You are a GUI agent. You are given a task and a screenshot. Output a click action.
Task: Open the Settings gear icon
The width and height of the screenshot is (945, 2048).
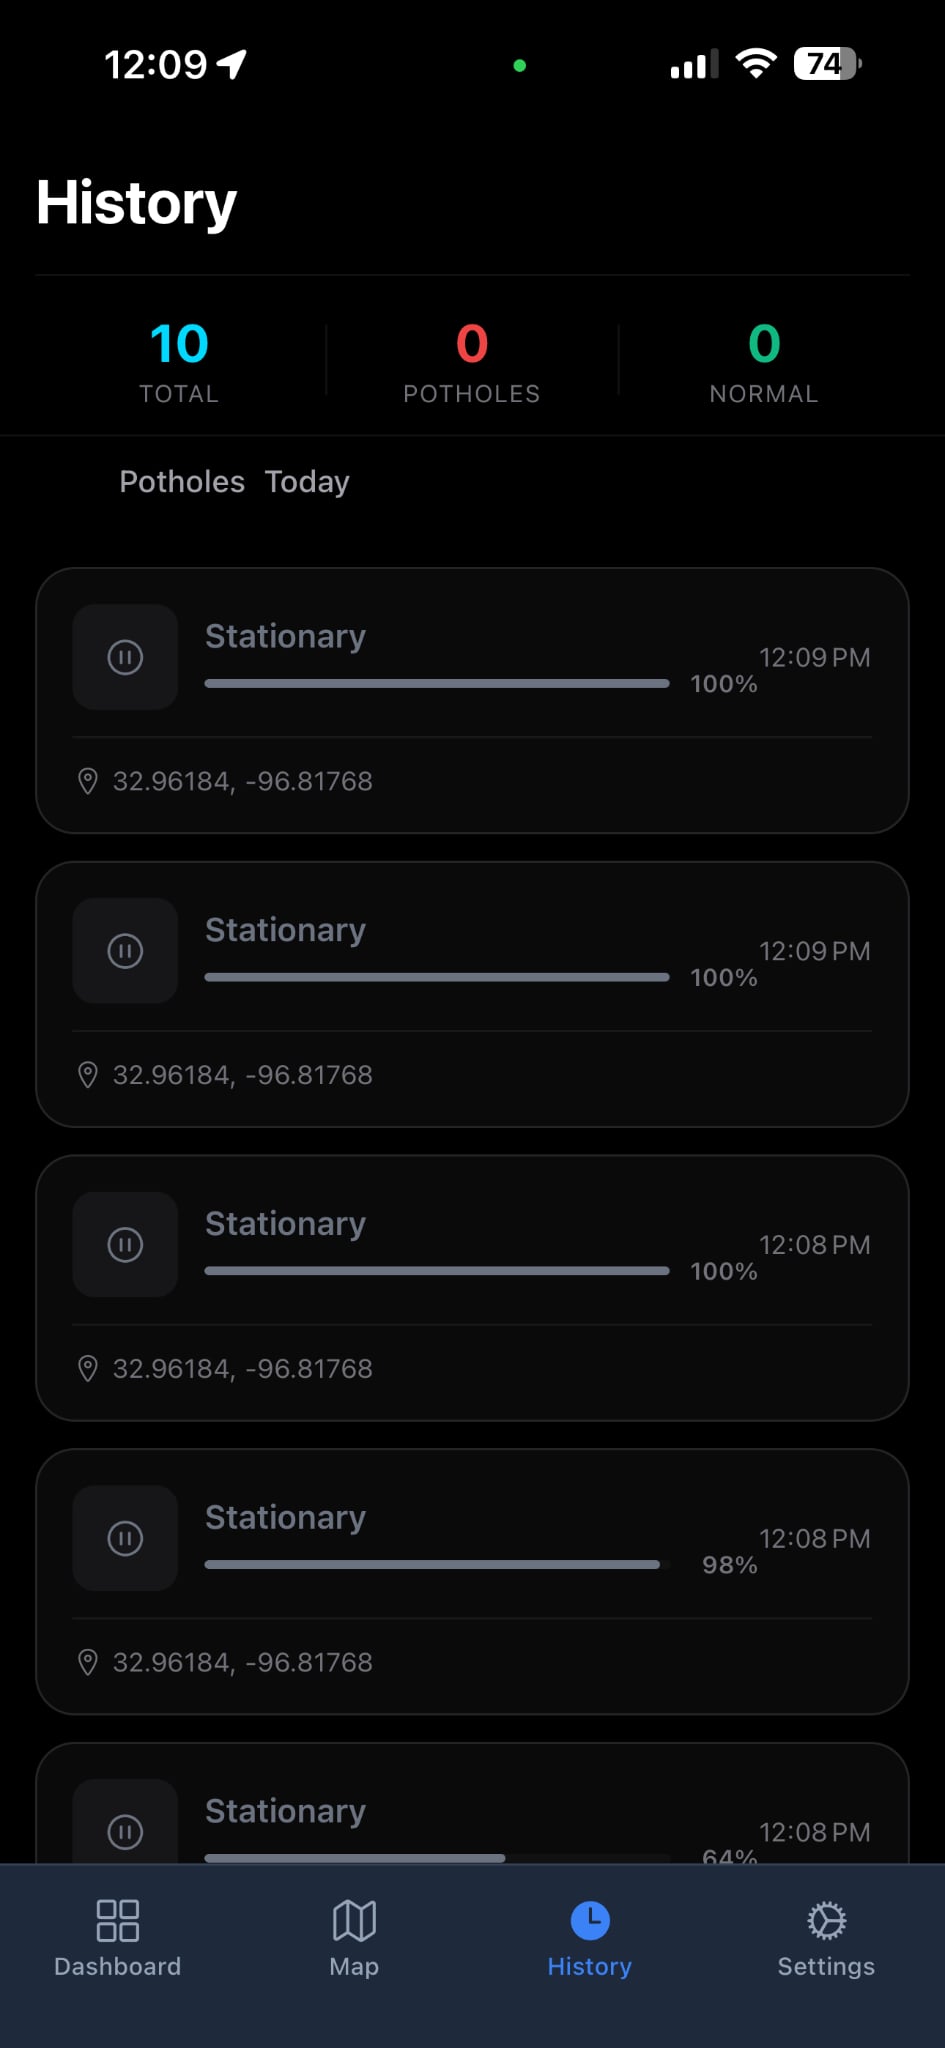point(826,1920)
